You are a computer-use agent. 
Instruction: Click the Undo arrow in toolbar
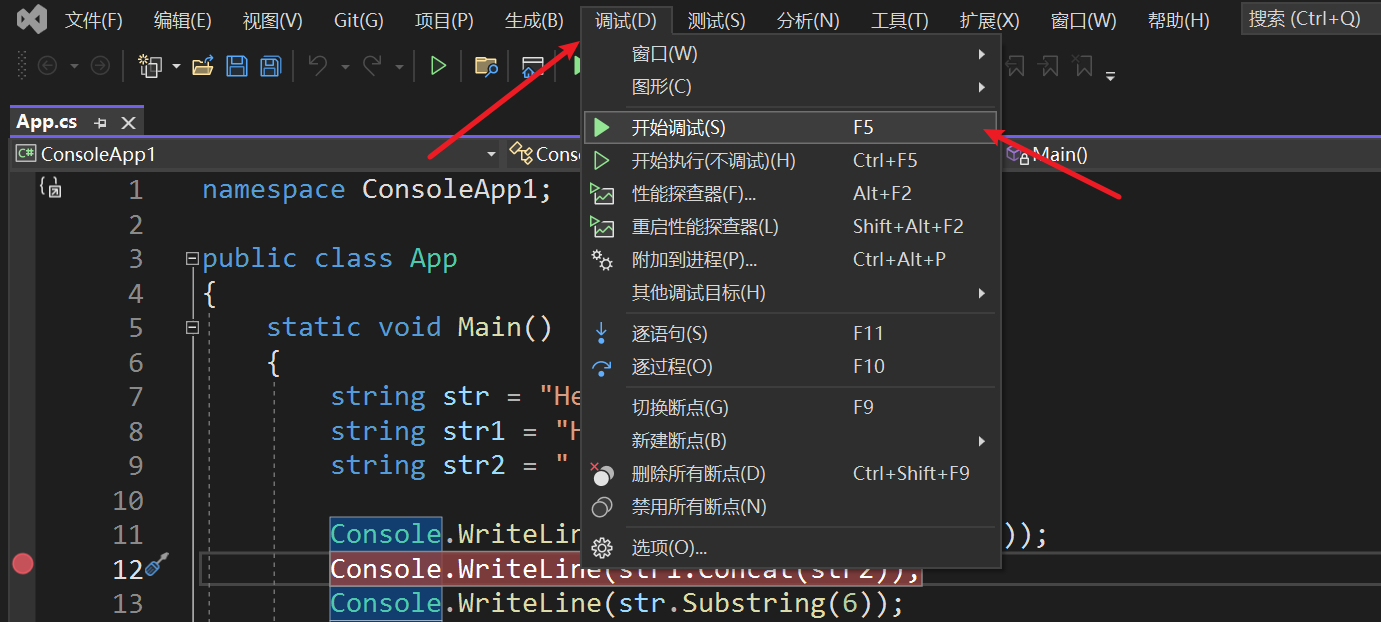coord(318,67)
